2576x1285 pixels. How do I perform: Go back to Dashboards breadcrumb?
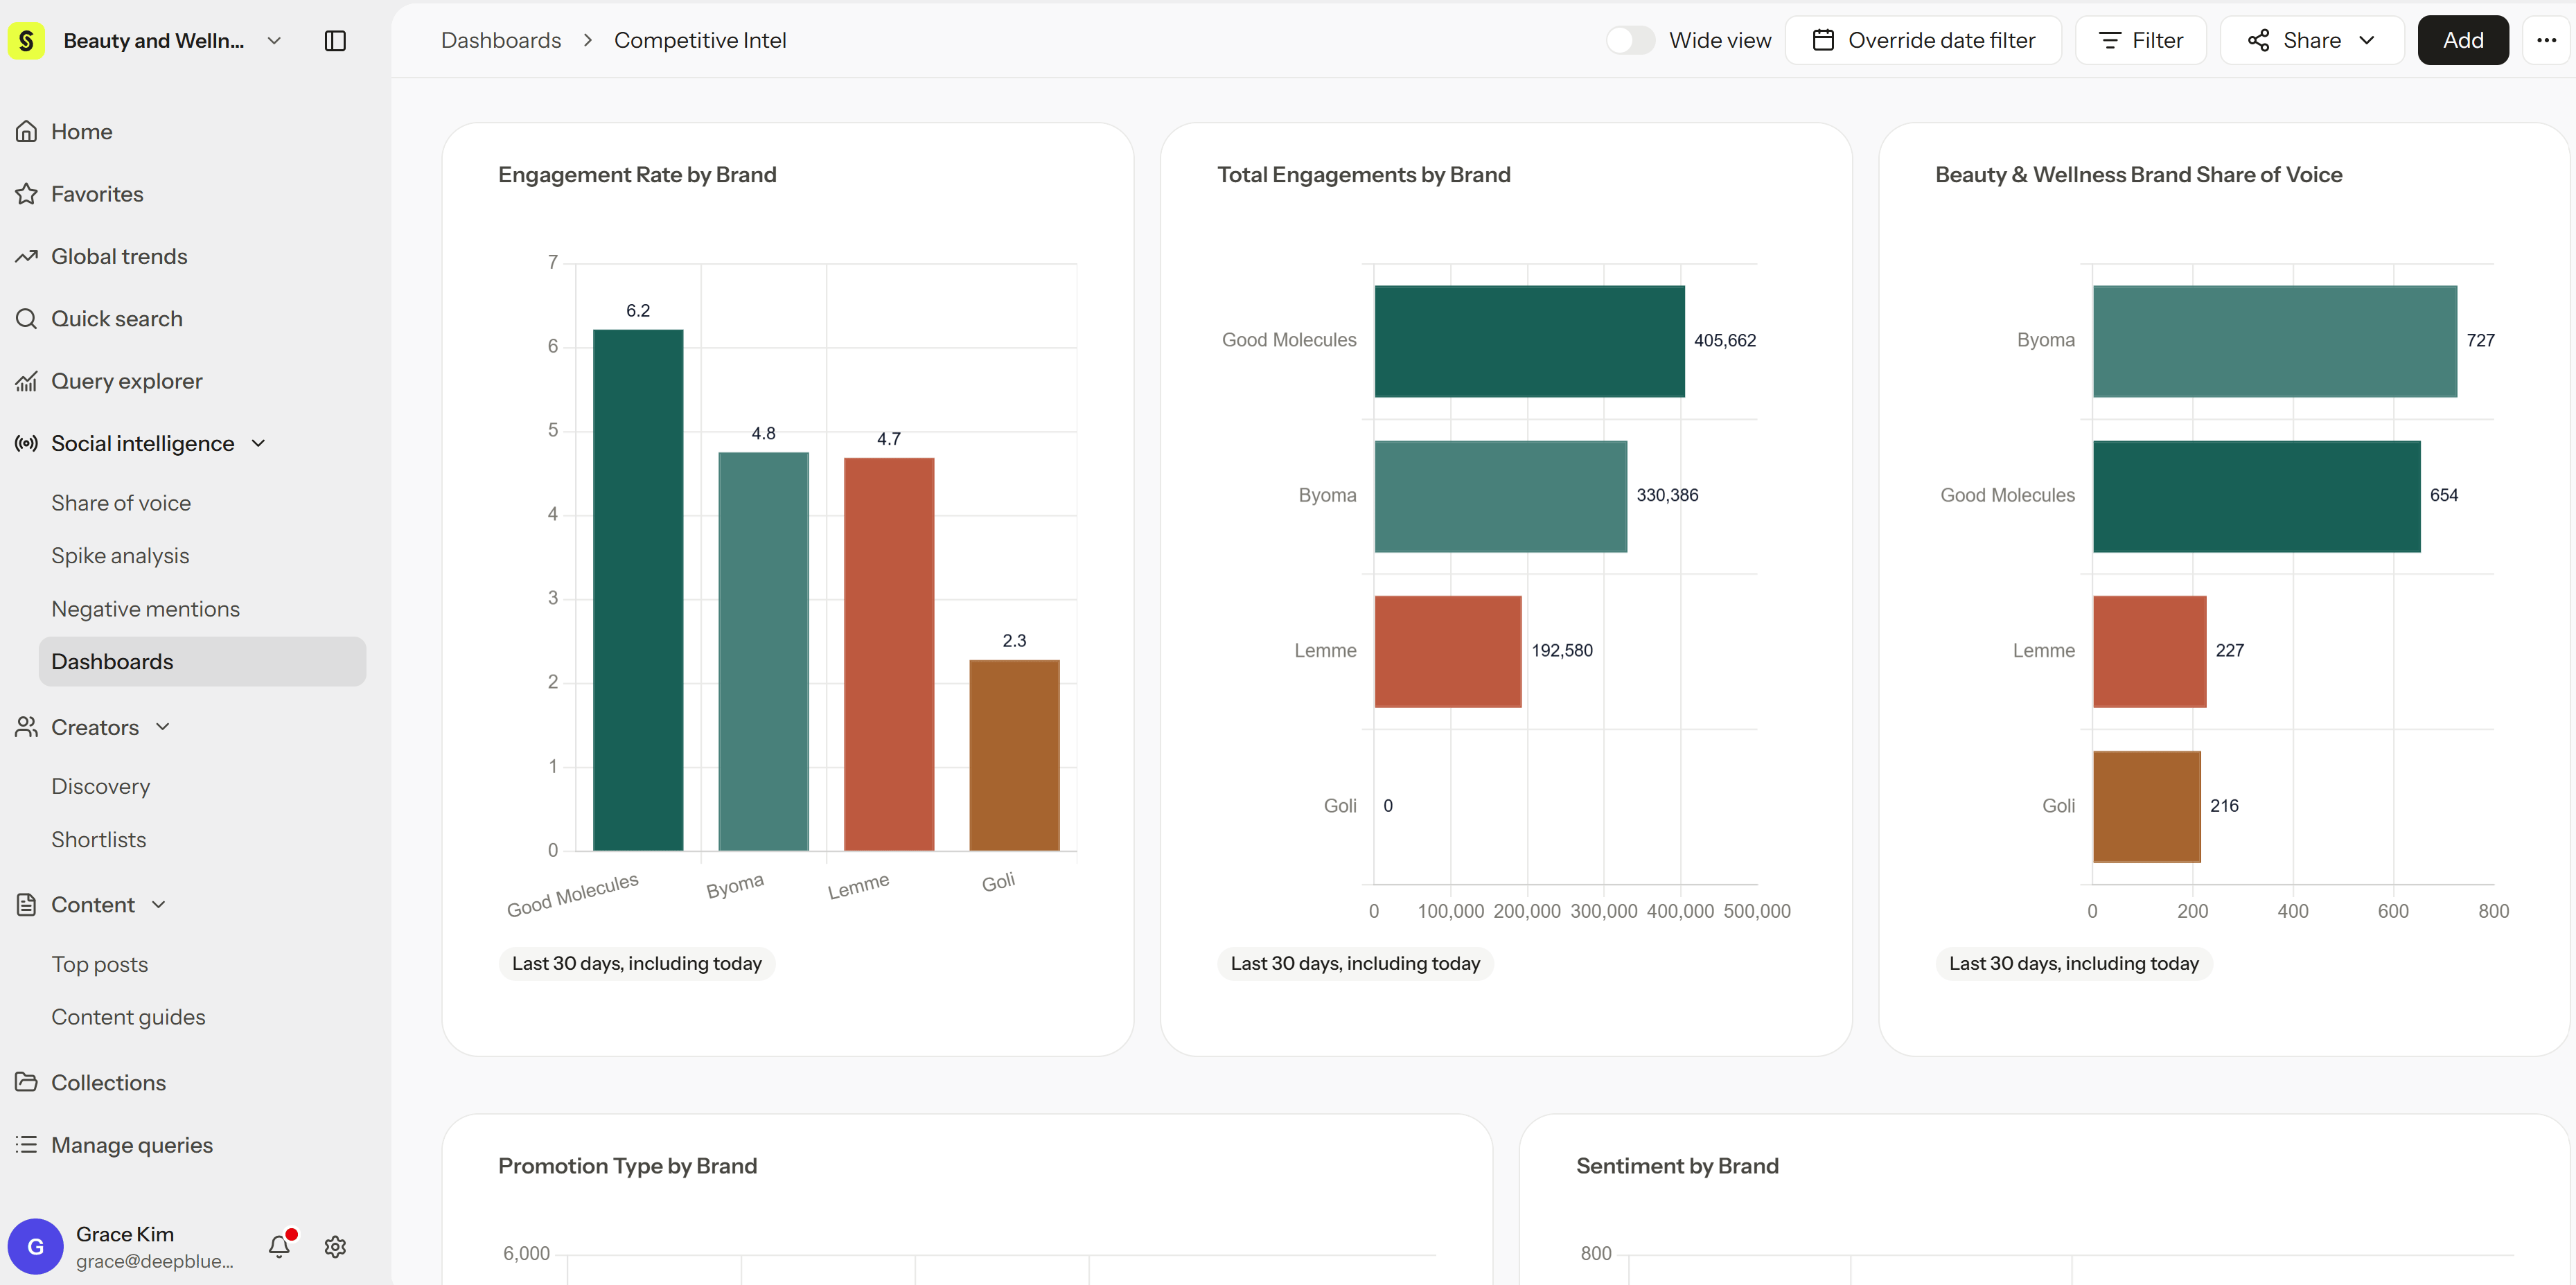click(x=501, y=40)
